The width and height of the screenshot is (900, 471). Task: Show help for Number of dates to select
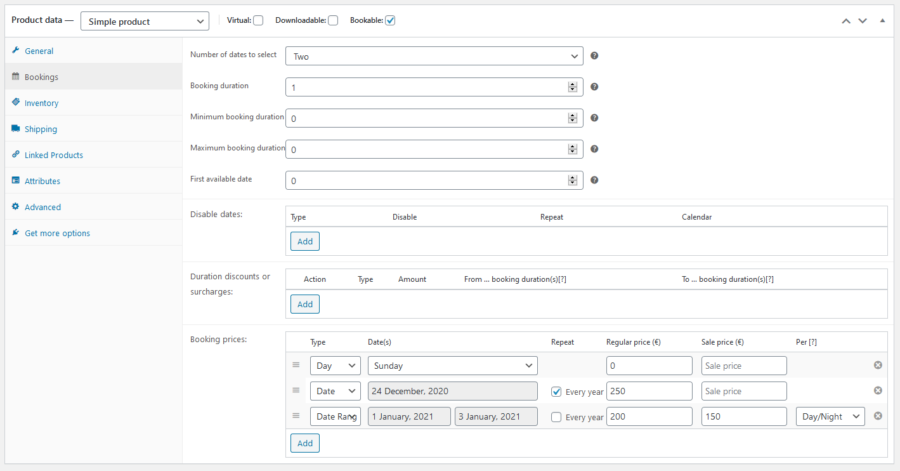(x=594, y=56)
